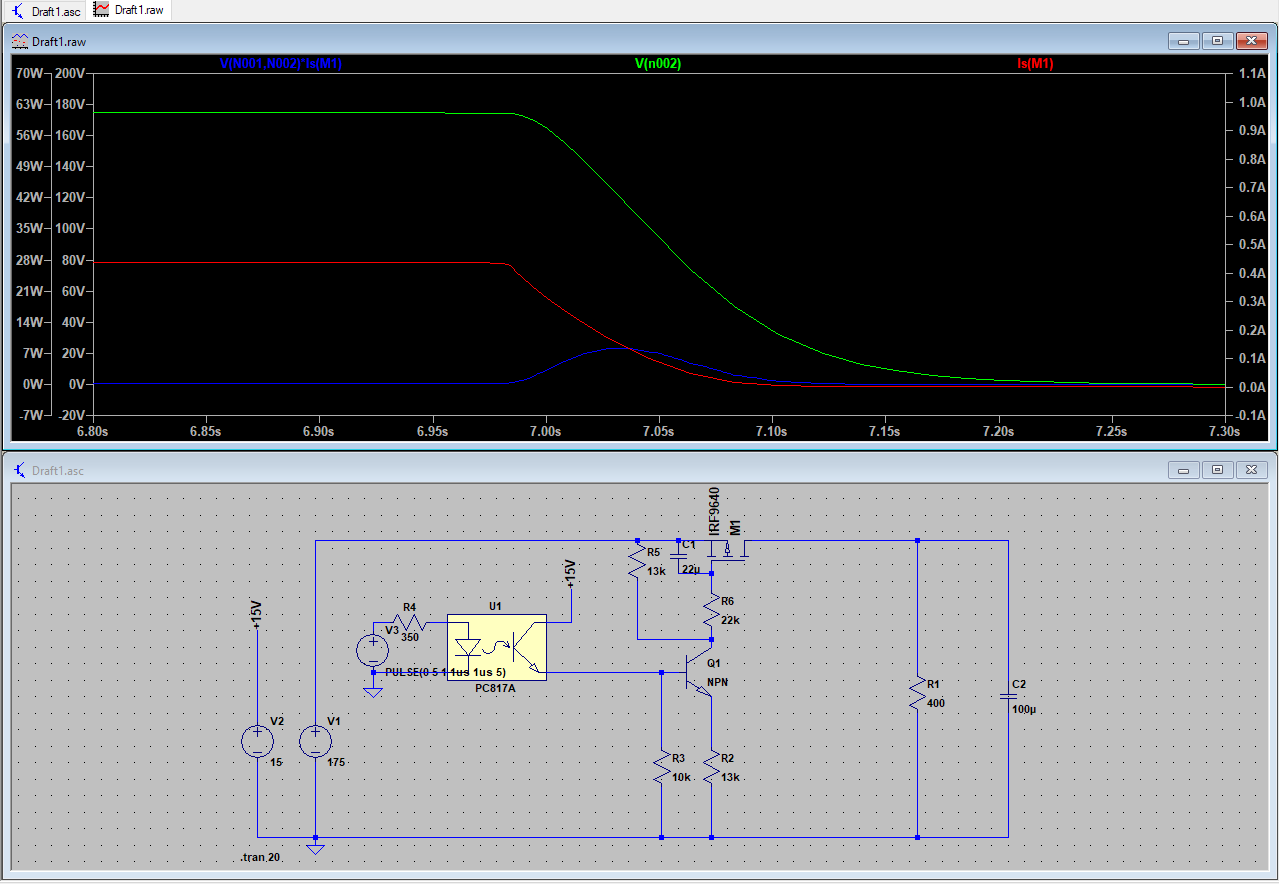Click the NPN label under Q1
This screenshot has width=1279, height=884.
click(718, 682)
